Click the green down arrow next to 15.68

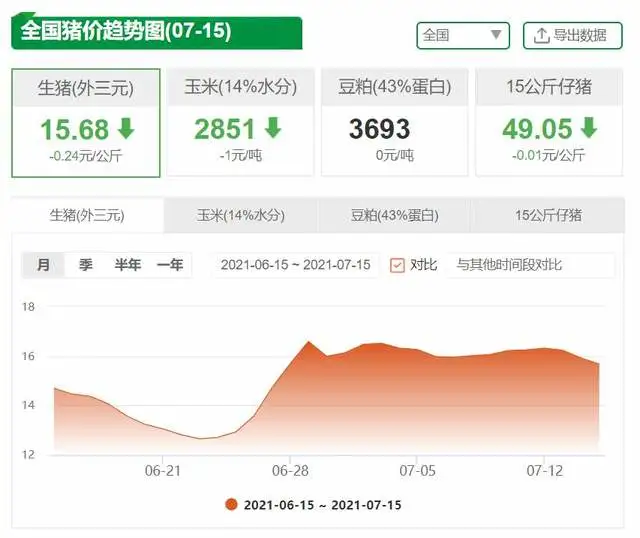tap(126, 128)
